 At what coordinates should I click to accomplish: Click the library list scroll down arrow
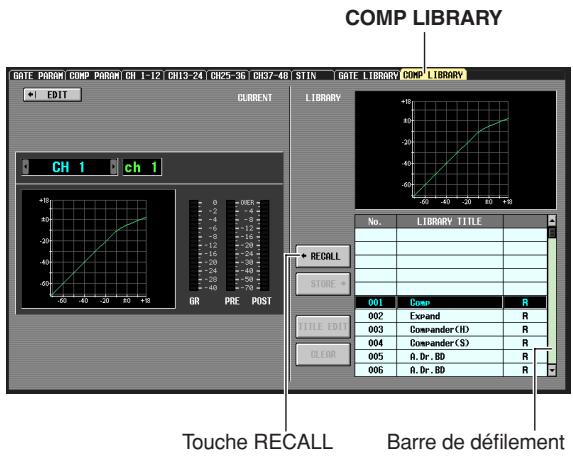point(552,370)
